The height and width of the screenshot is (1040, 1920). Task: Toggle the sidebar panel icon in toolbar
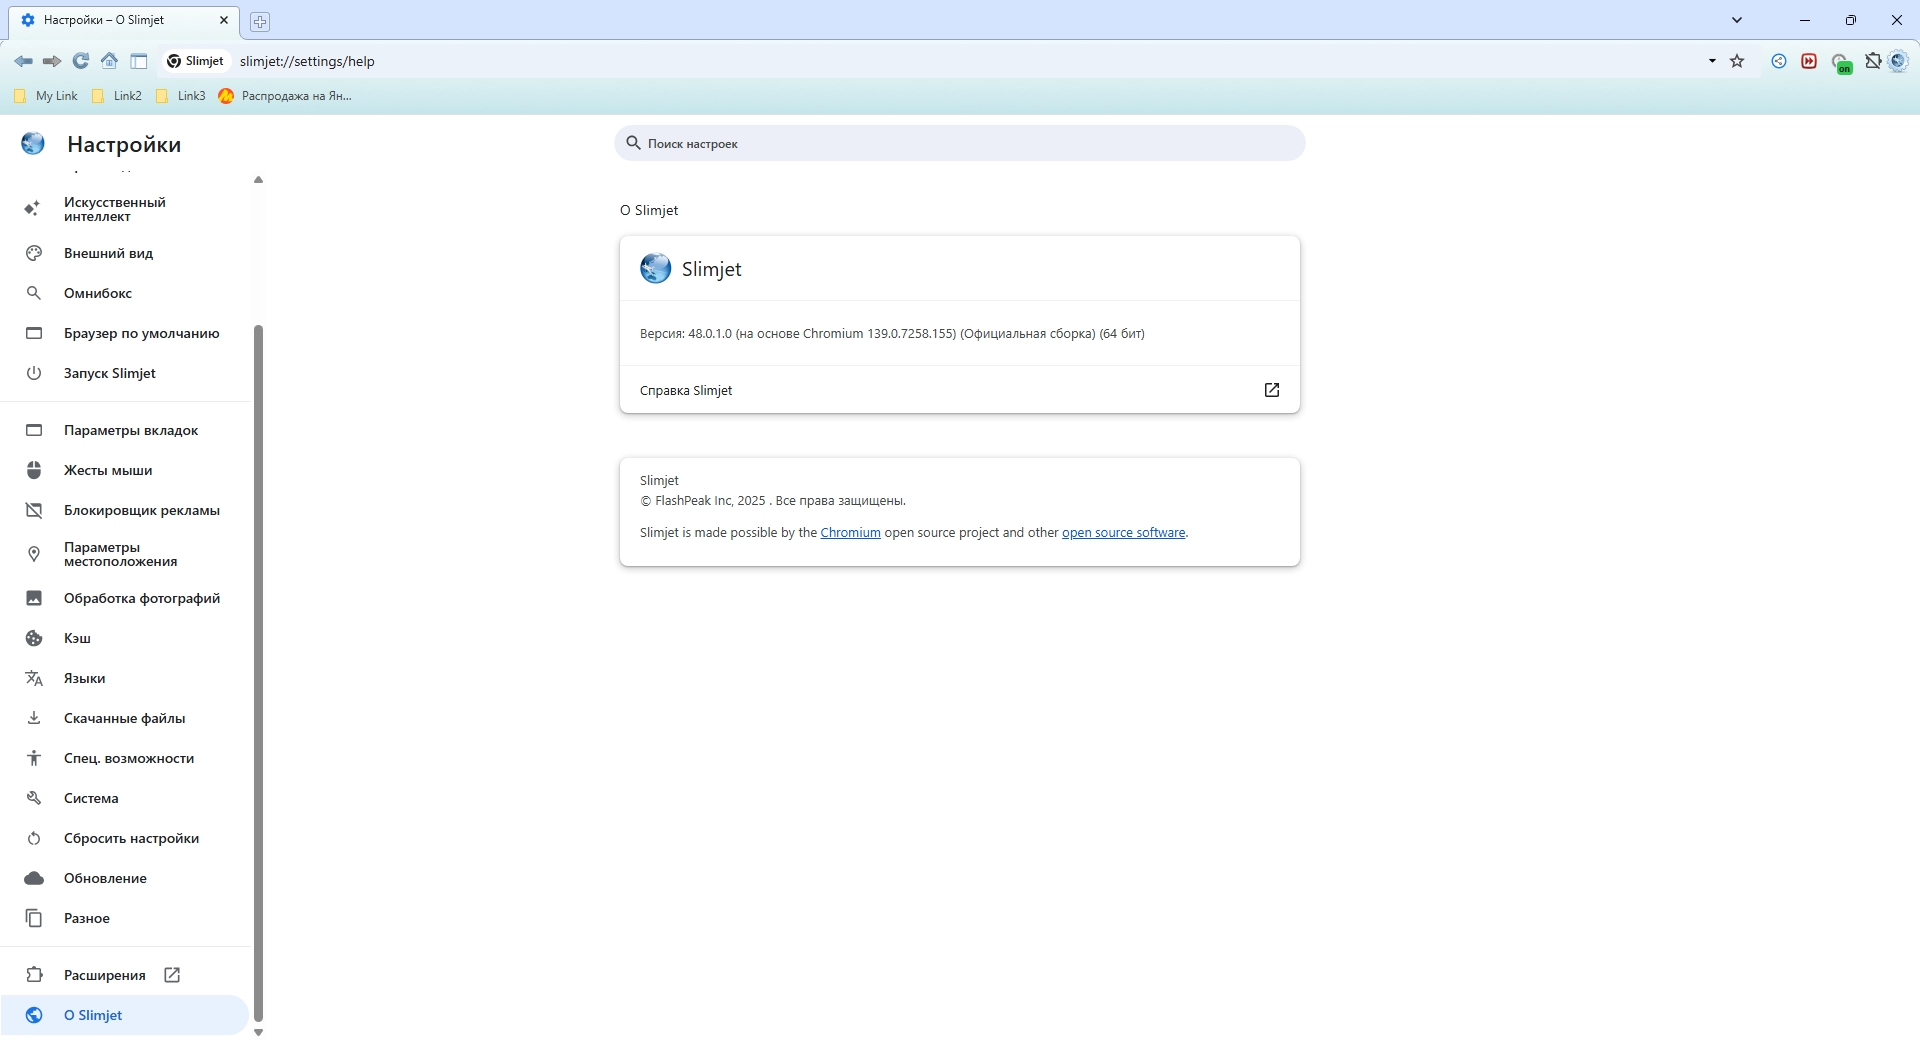point(139,61)
